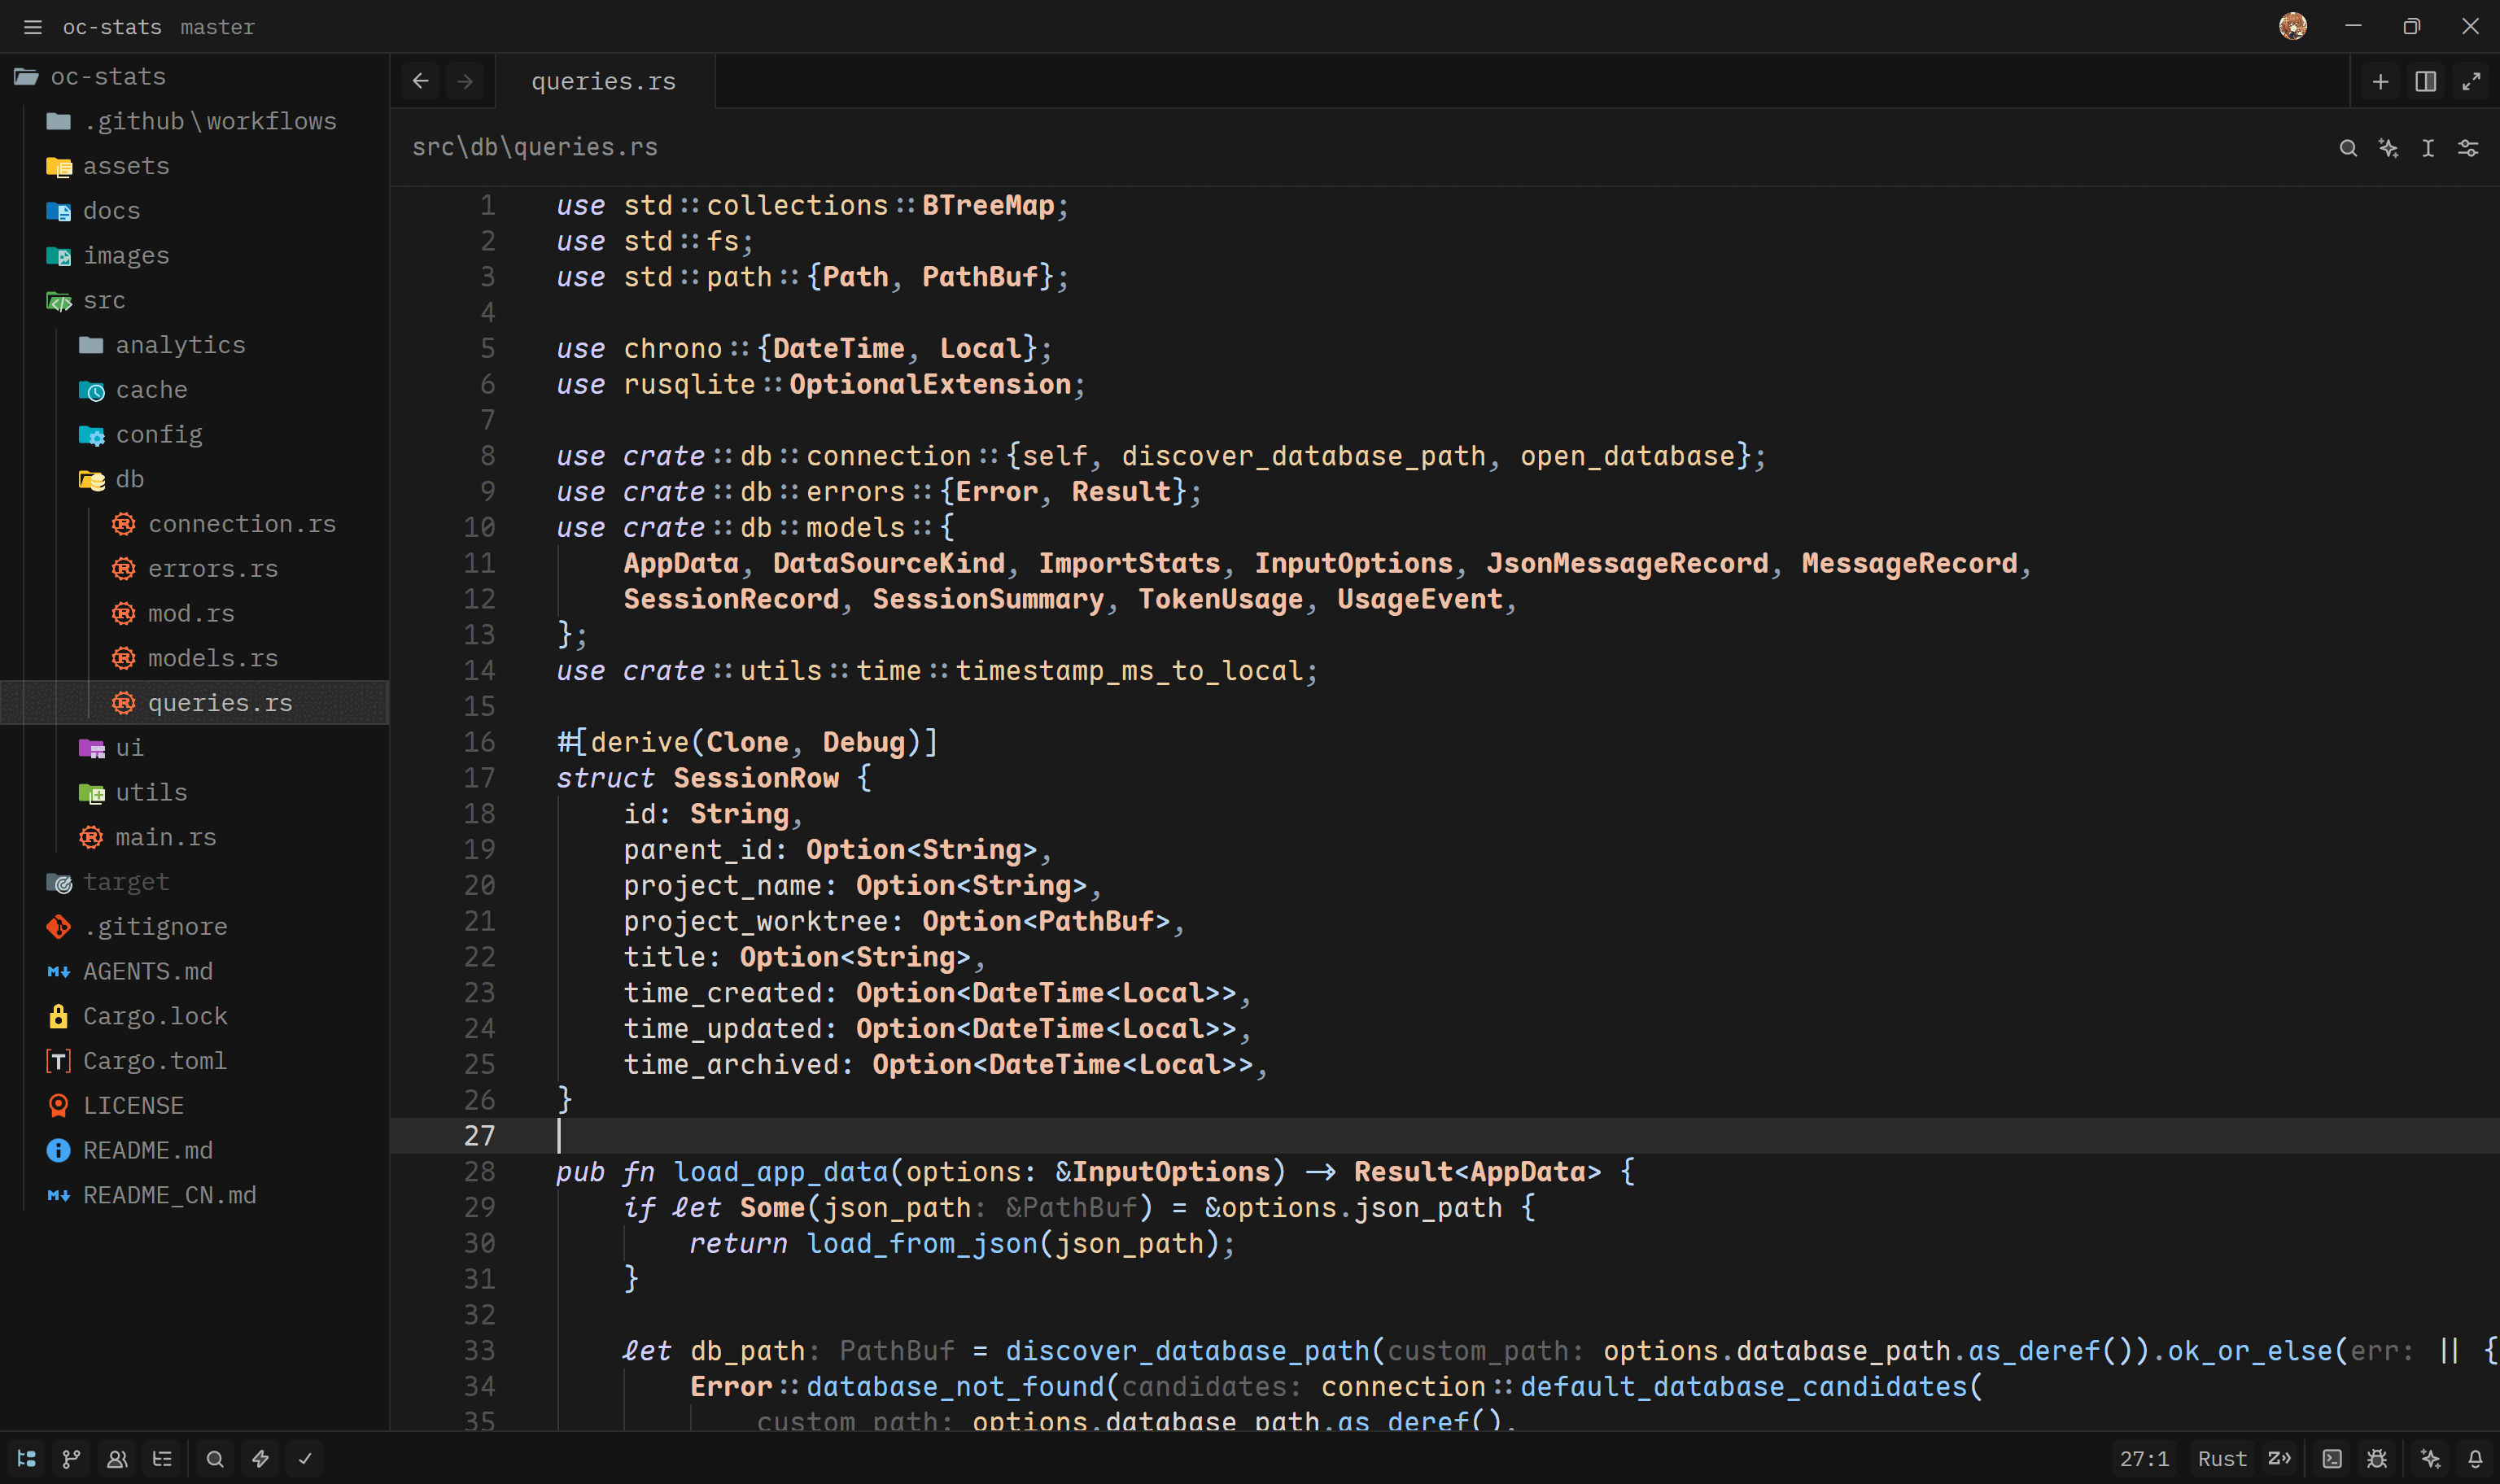Open project diagnostics checkmark icon
2500x1484 pixels.
[305, 1459]
